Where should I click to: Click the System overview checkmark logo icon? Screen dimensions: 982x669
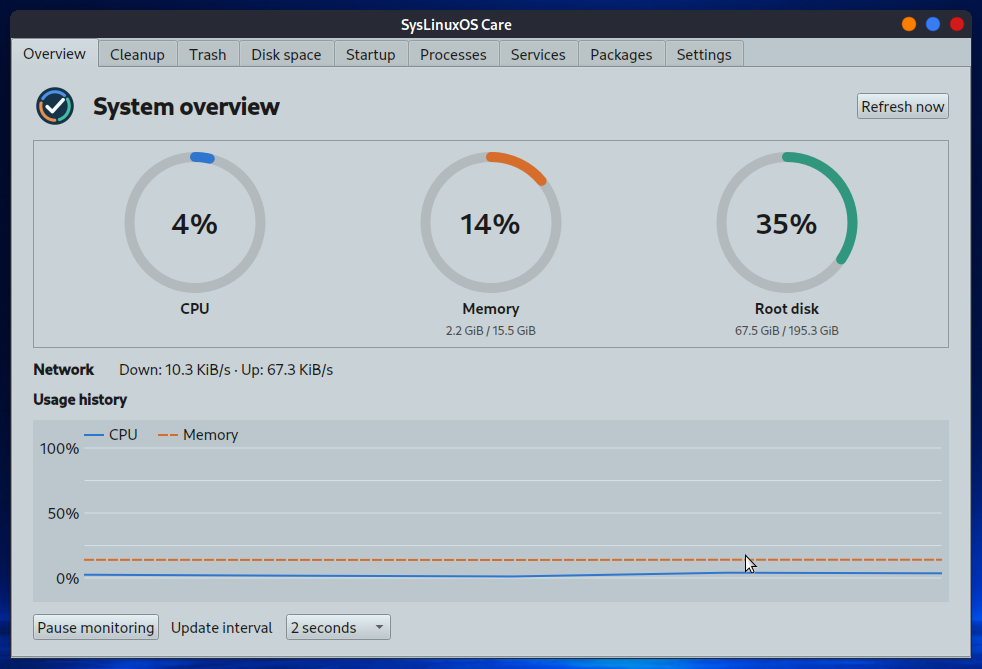(54, 106)
